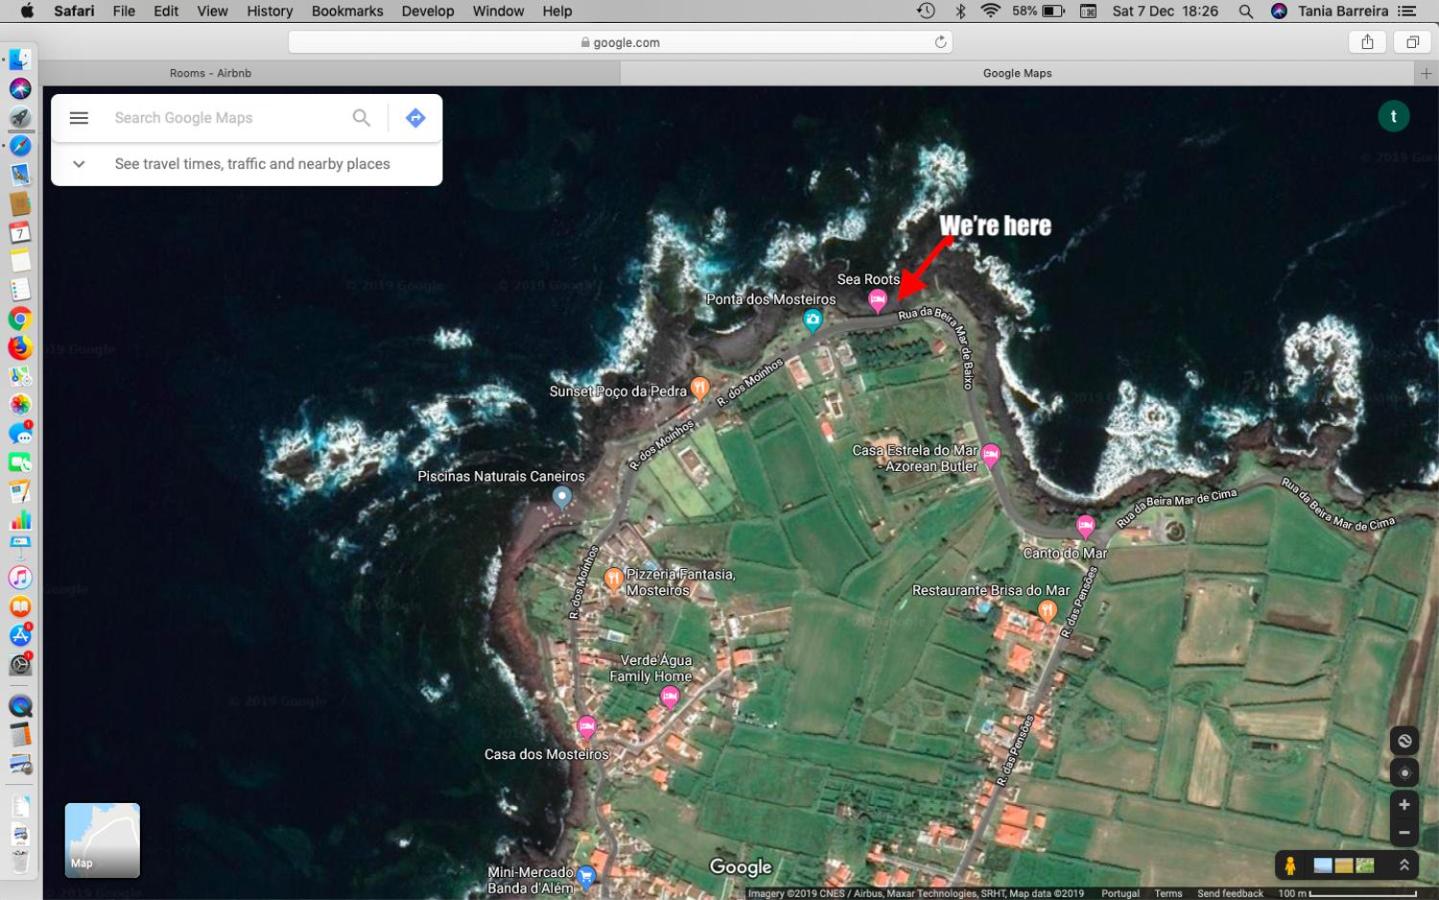Select the Sea Roots lodging pin
The height and width of the screenshot is (900, 1439).
pyautogui.click(x=877, y=300)
